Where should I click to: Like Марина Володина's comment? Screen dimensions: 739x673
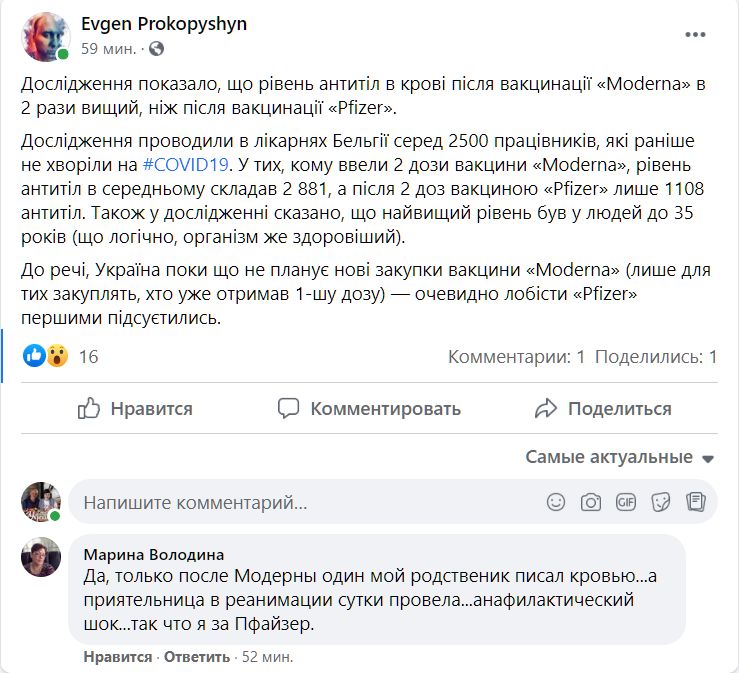[x=118, y=657]
